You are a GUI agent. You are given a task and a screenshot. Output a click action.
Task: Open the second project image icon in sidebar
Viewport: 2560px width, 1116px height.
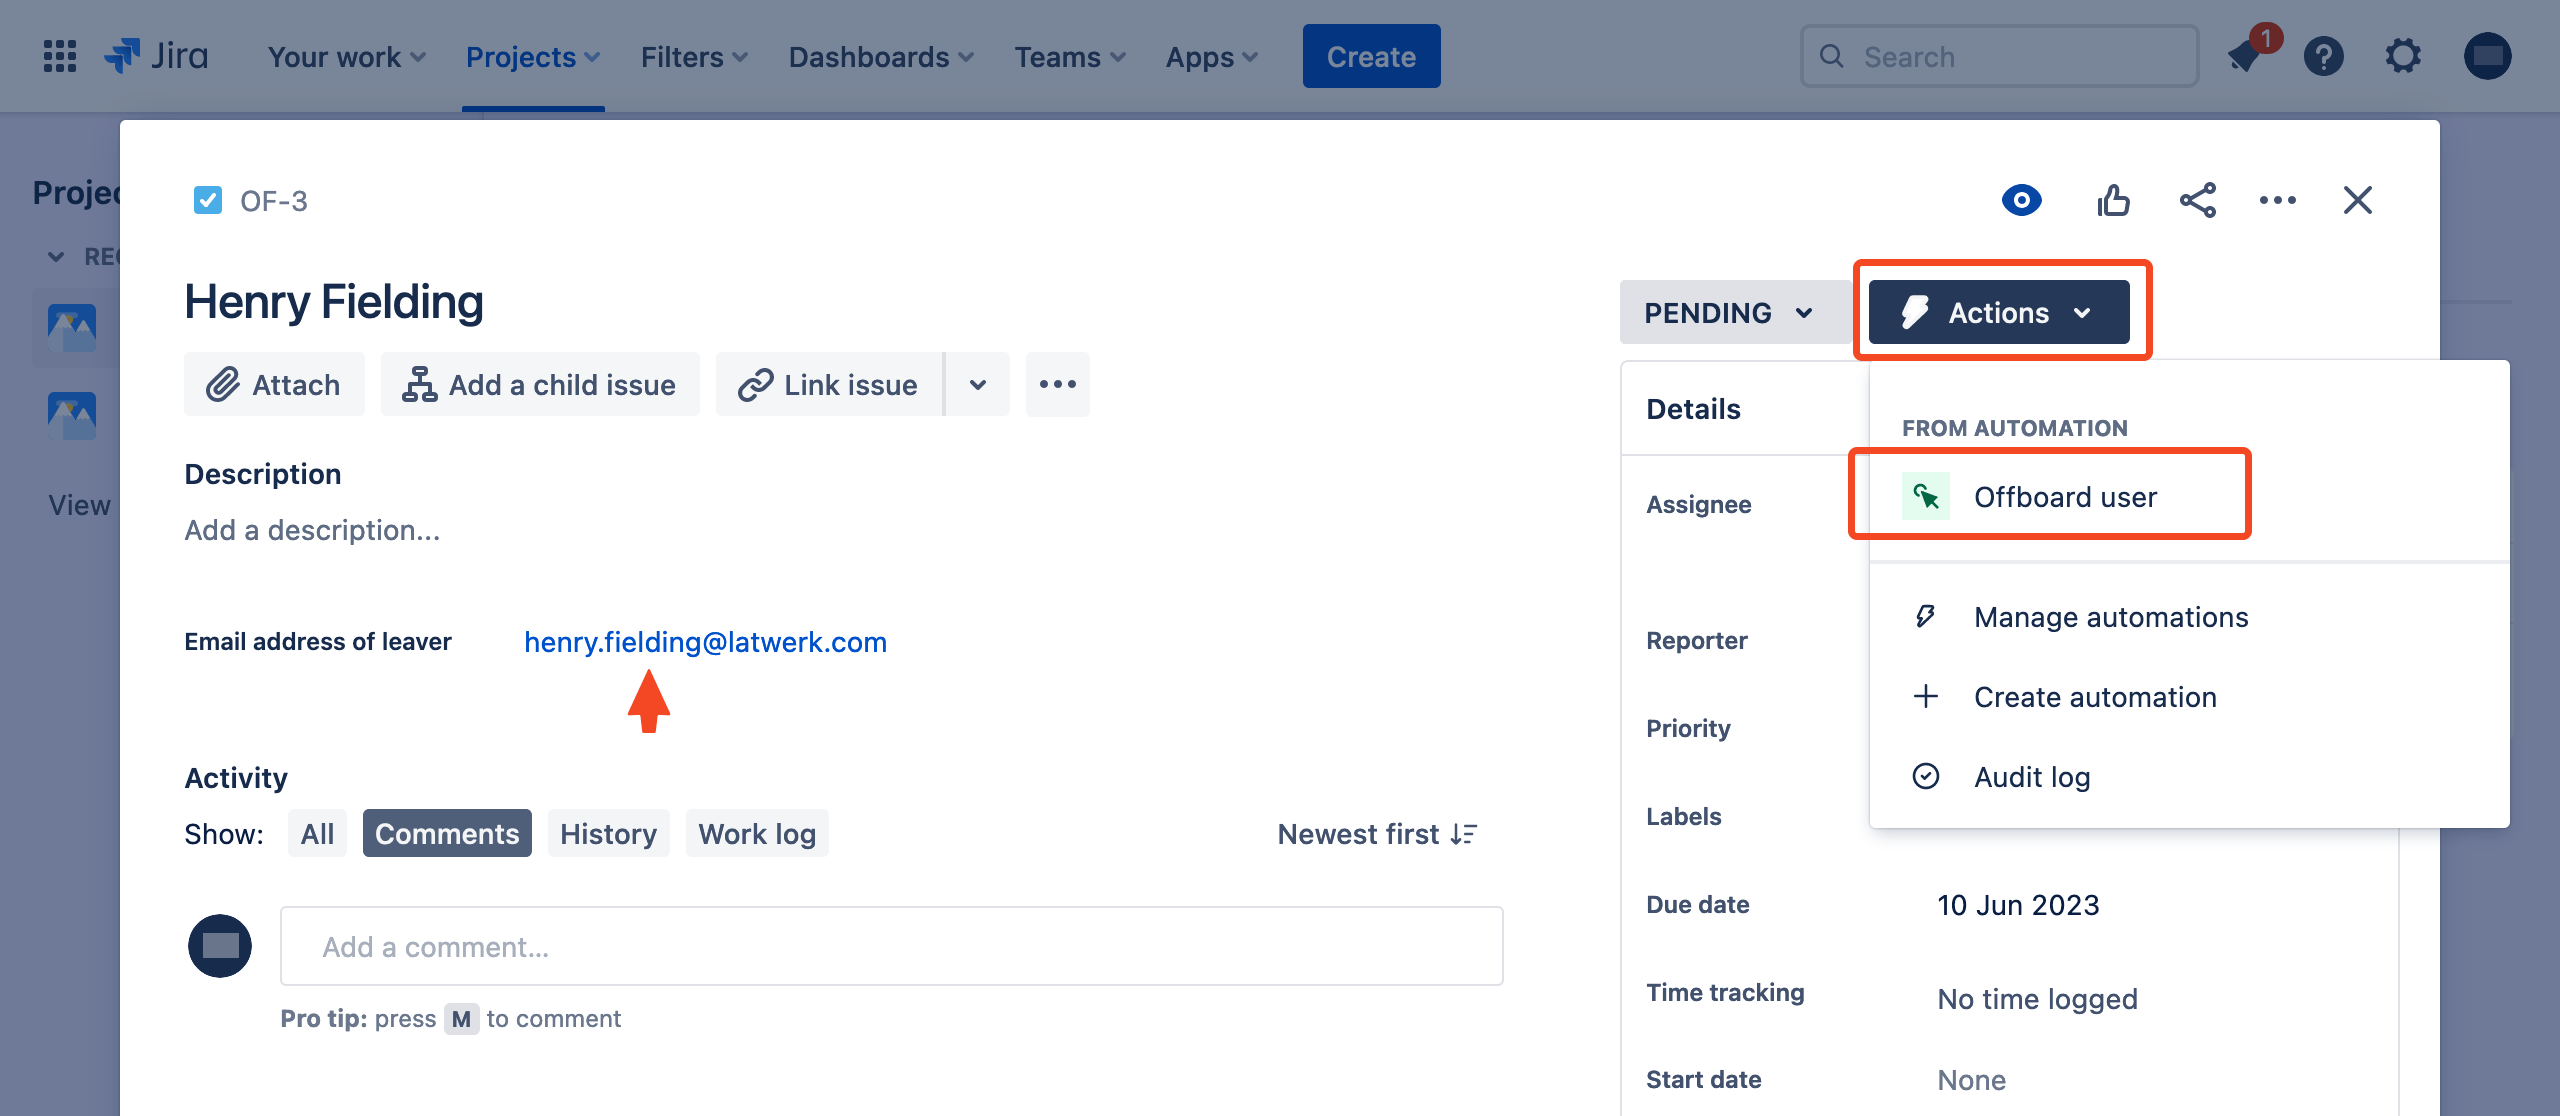click(x=72, y=415)
